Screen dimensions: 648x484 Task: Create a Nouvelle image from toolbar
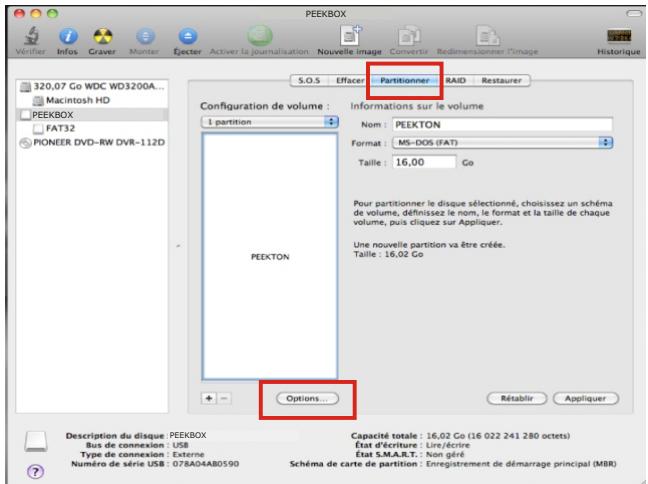click(x=350, y=36)
